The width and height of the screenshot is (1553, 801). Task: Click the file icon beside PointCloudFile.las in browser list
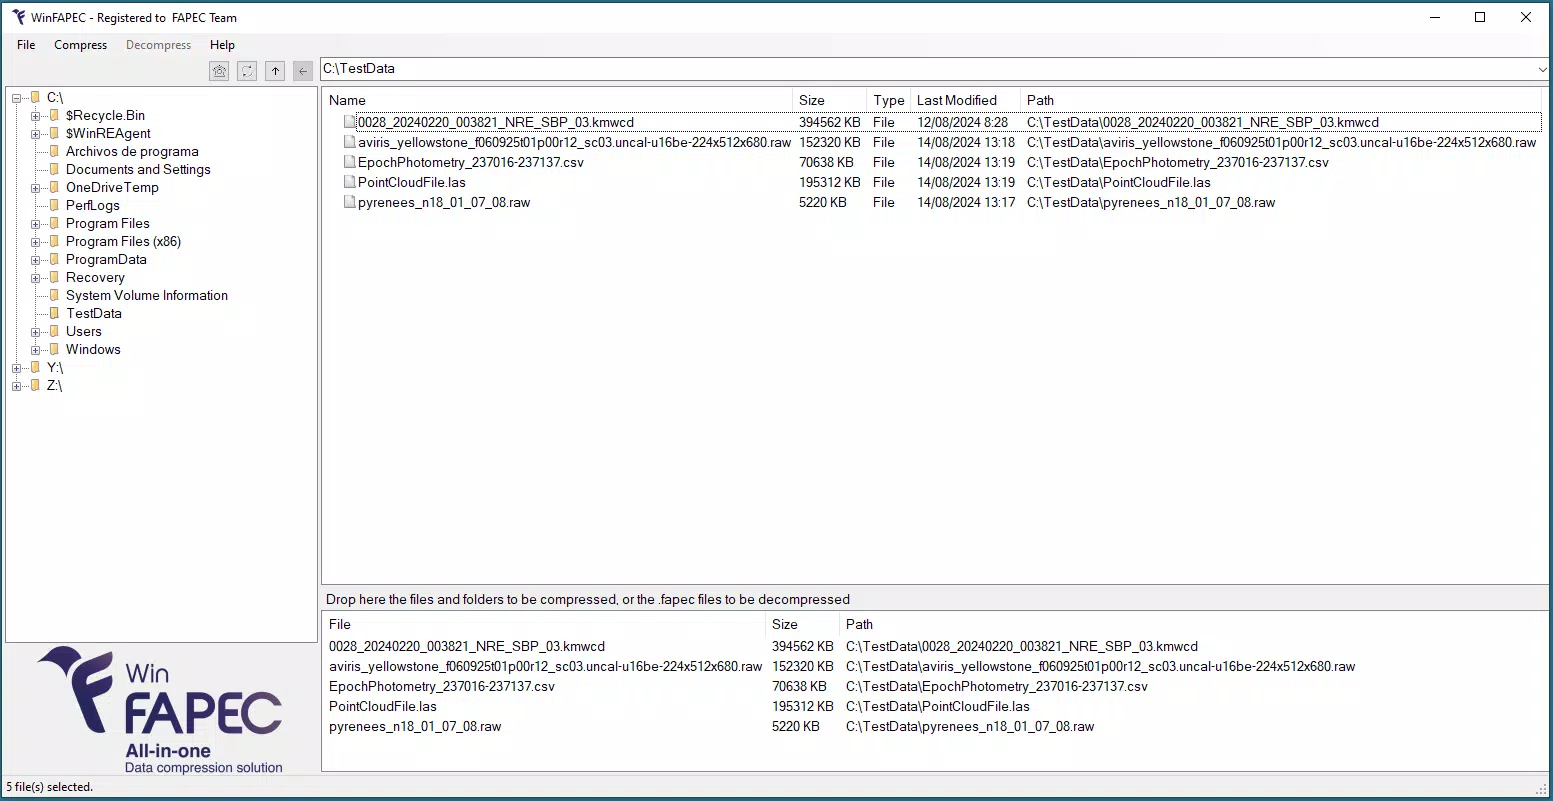[350, 182]
